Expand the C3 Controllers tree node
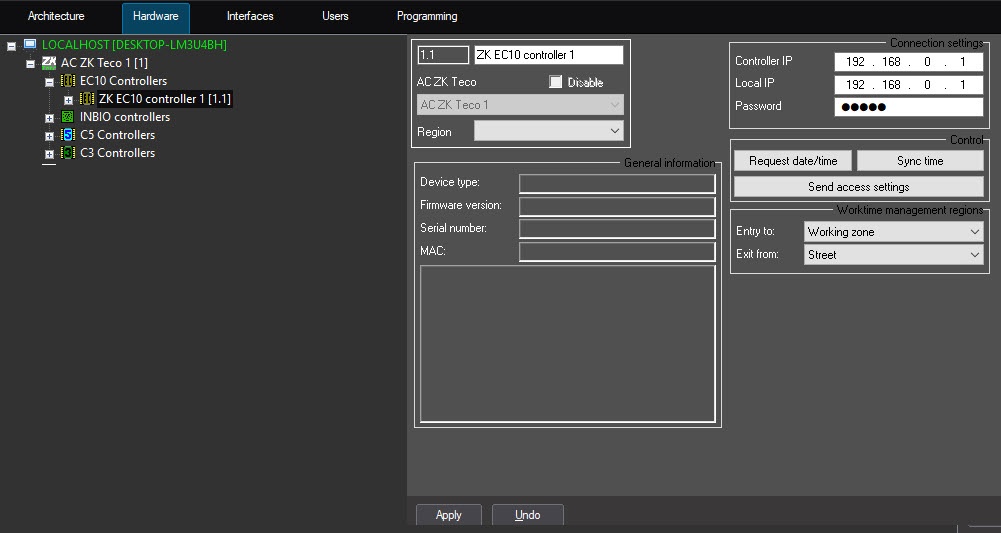 tap(49, 154)
